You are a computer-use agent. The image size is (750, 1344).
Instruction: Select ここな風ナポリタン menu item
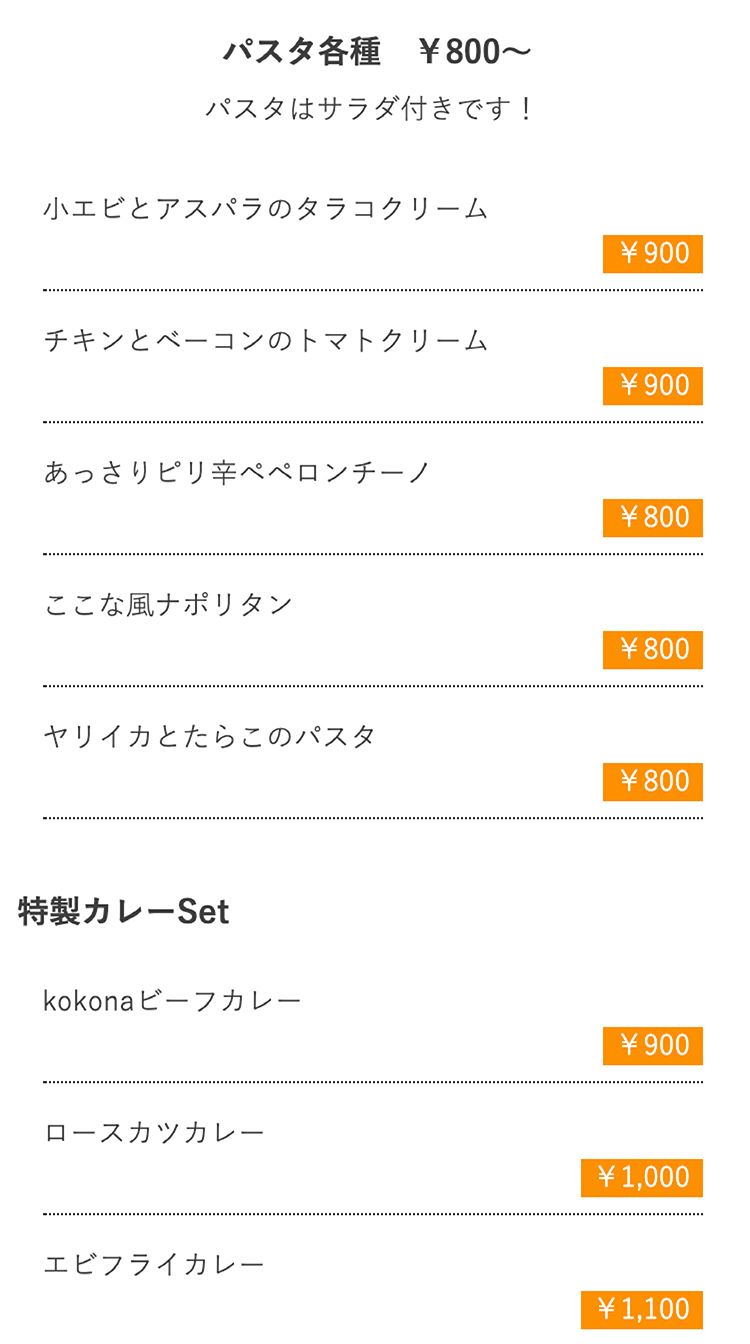pyautogui.click(x=169, y=605)
